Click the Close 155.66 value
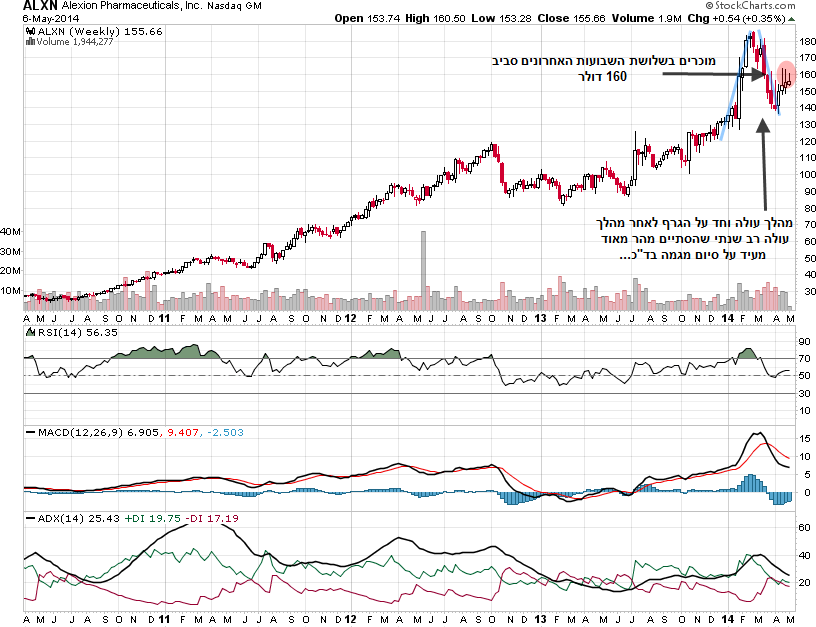Image resolution: width=816 pixels, height=627 pixels. pos(571,18)
